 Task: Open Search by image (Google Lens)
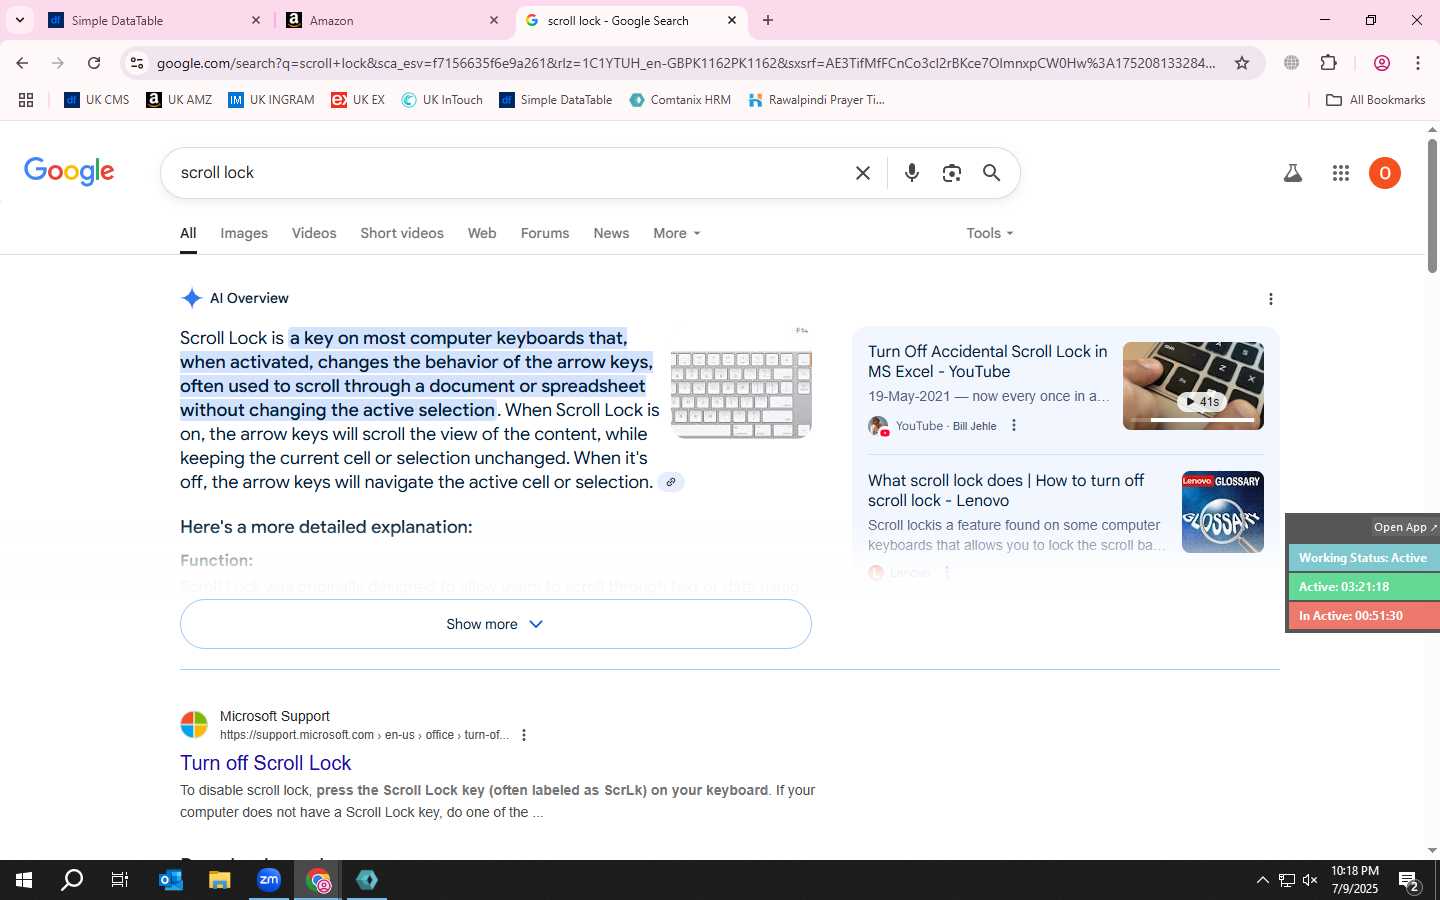pyautogui.click(x=952, y=173)
